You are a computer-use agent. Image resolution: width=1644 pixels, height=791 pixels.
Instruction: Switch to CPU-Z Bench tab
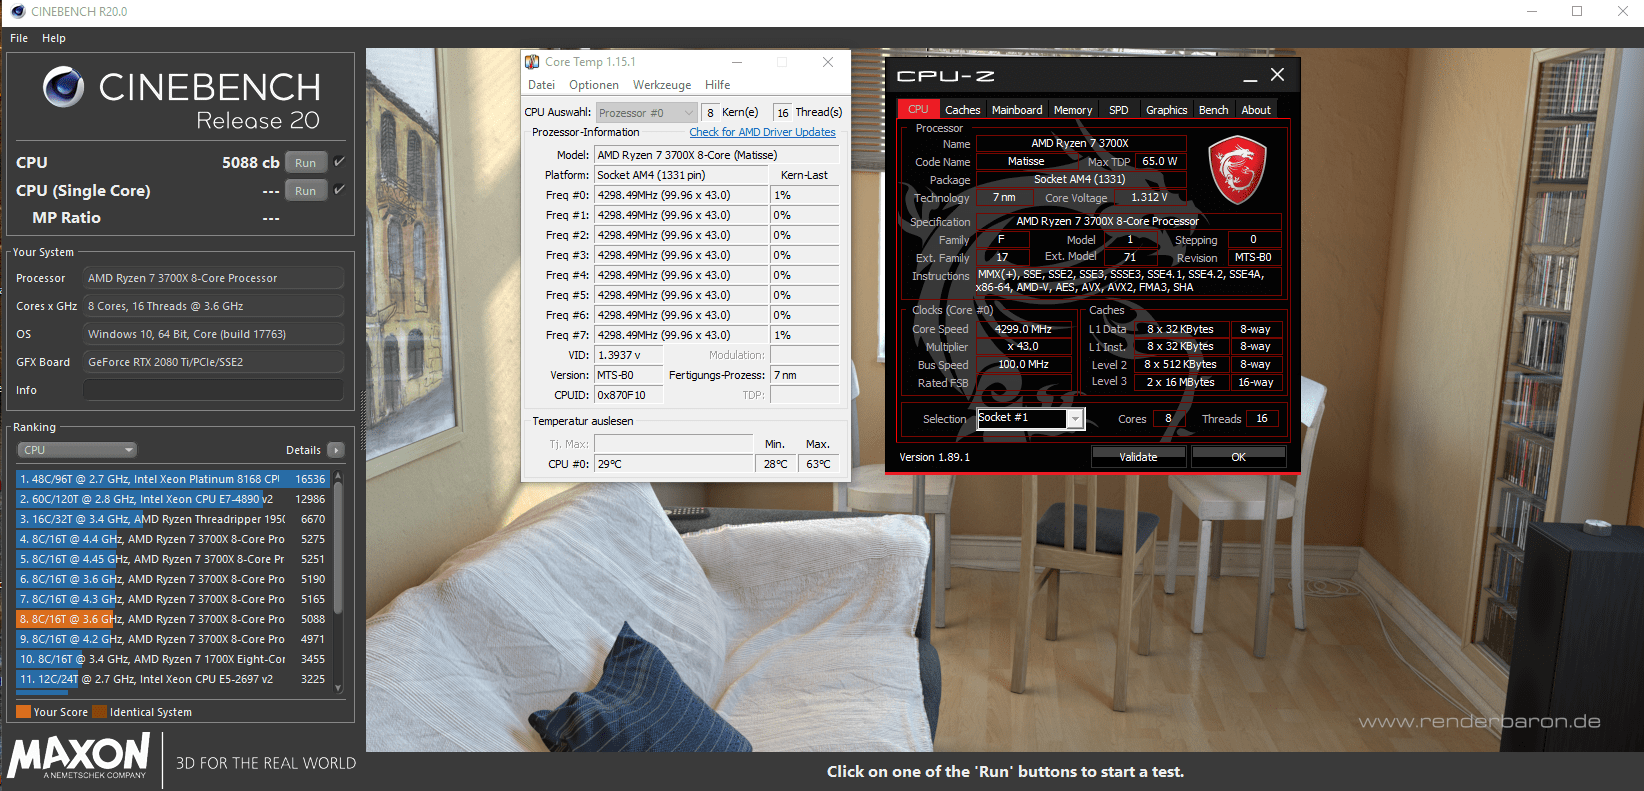pos(1214,110)
